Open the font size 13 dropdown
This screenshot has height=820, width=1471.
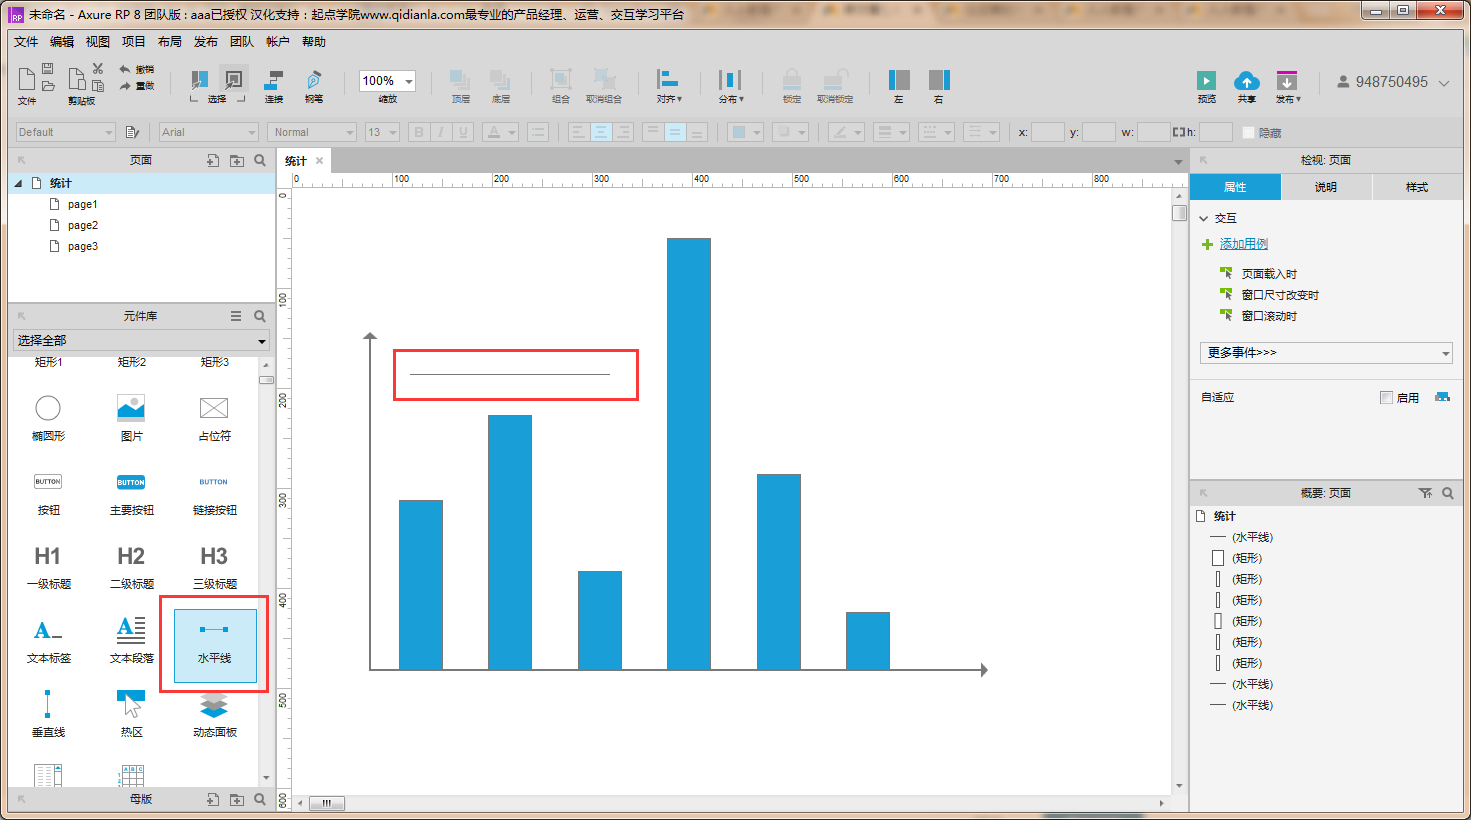(382, 132)
